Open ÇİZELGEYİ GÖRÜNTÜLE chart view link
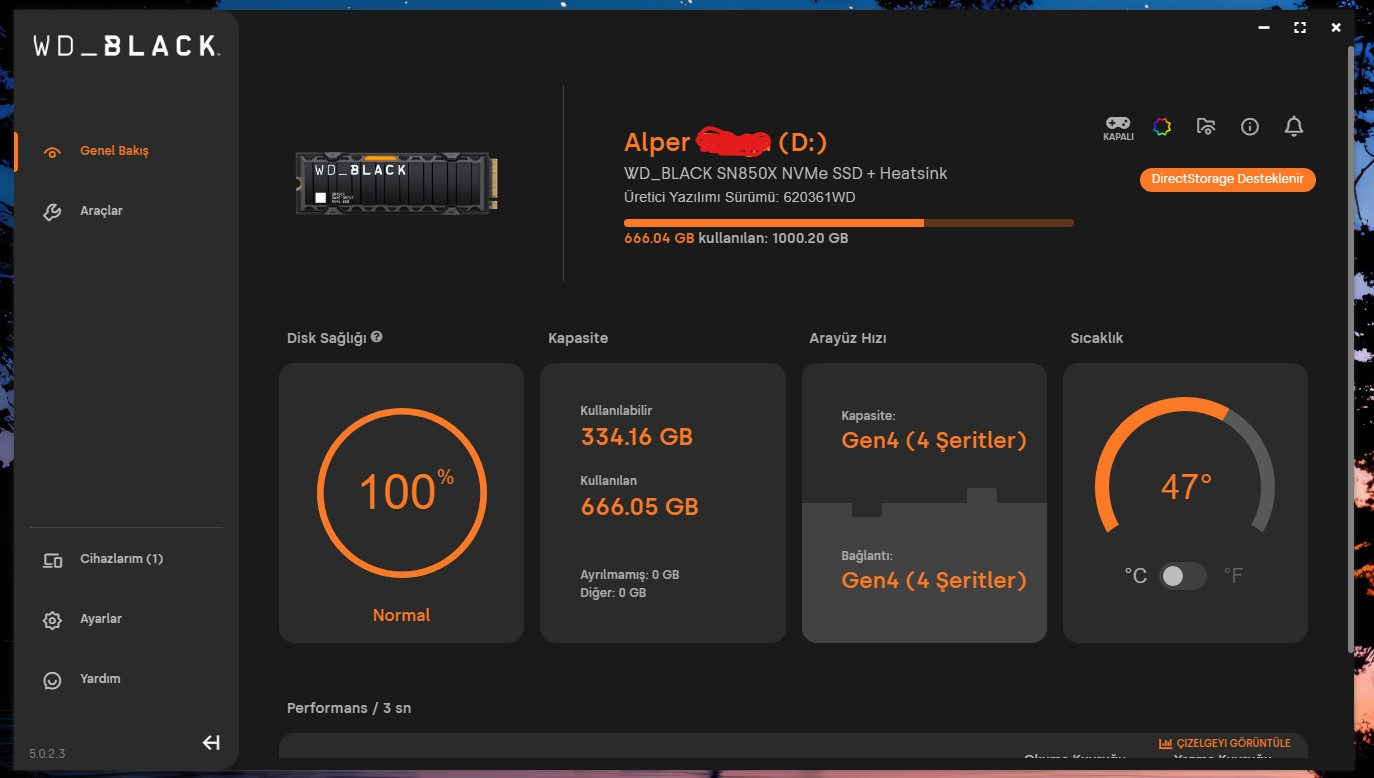1374x778 pixels. tap(1225, 743)
